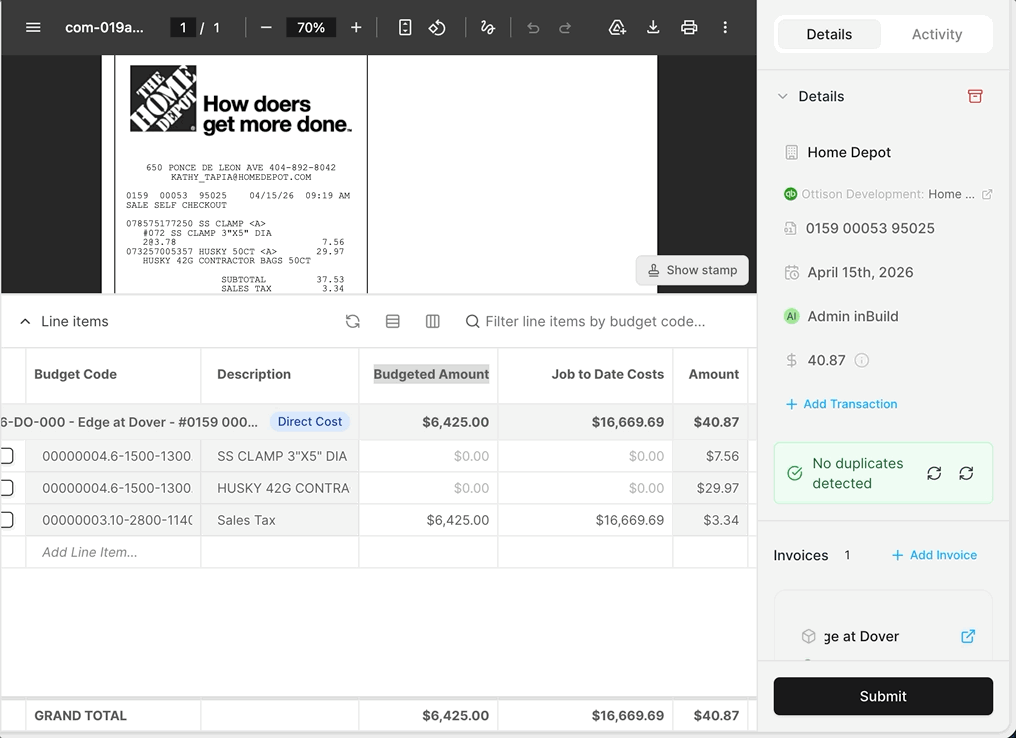
Task: Open the QuickBooks vendor external link
Action: pos(987,194)
